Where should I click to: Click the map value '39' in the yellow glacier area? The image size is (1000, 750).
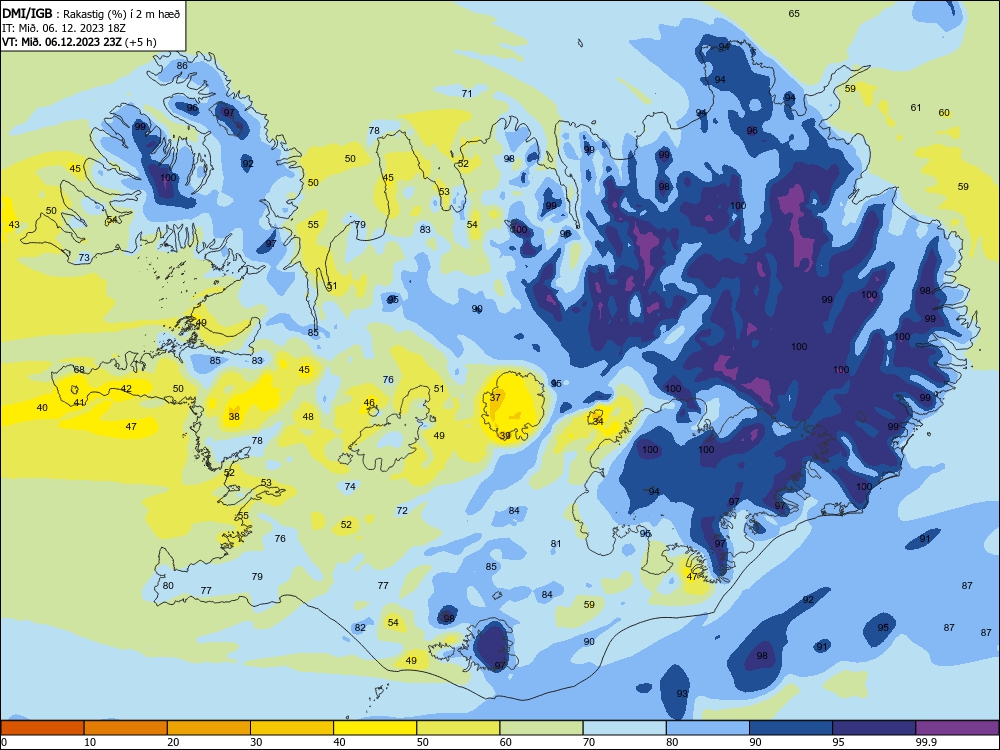click(504, 436)
